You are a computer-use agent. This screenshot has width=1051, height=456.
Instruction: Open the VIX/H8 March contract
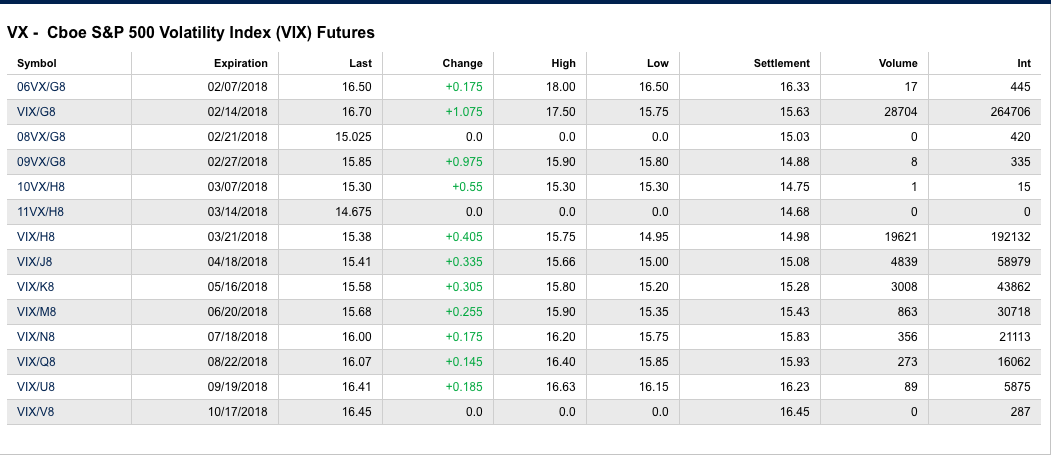[x=35, y=237]
